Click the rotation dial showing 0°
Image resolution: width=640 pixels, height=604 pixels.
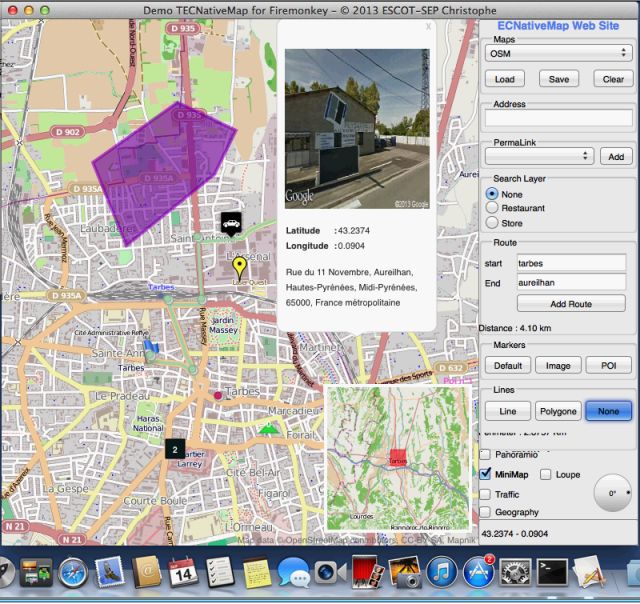pos(612,493)
